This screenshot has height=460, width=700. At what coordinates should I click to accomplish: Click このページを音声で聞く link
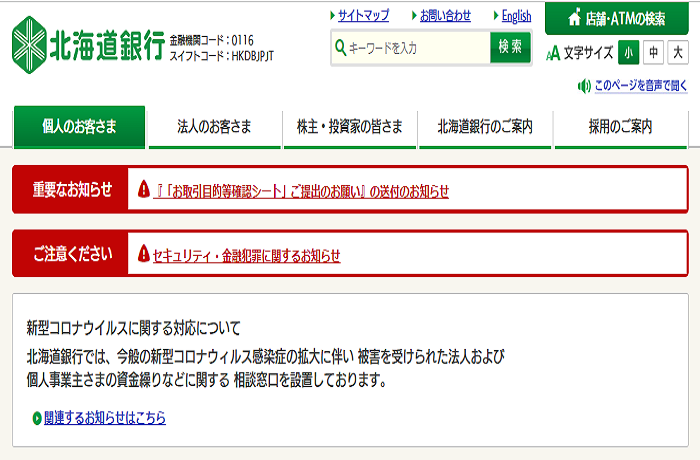(641, 85)
